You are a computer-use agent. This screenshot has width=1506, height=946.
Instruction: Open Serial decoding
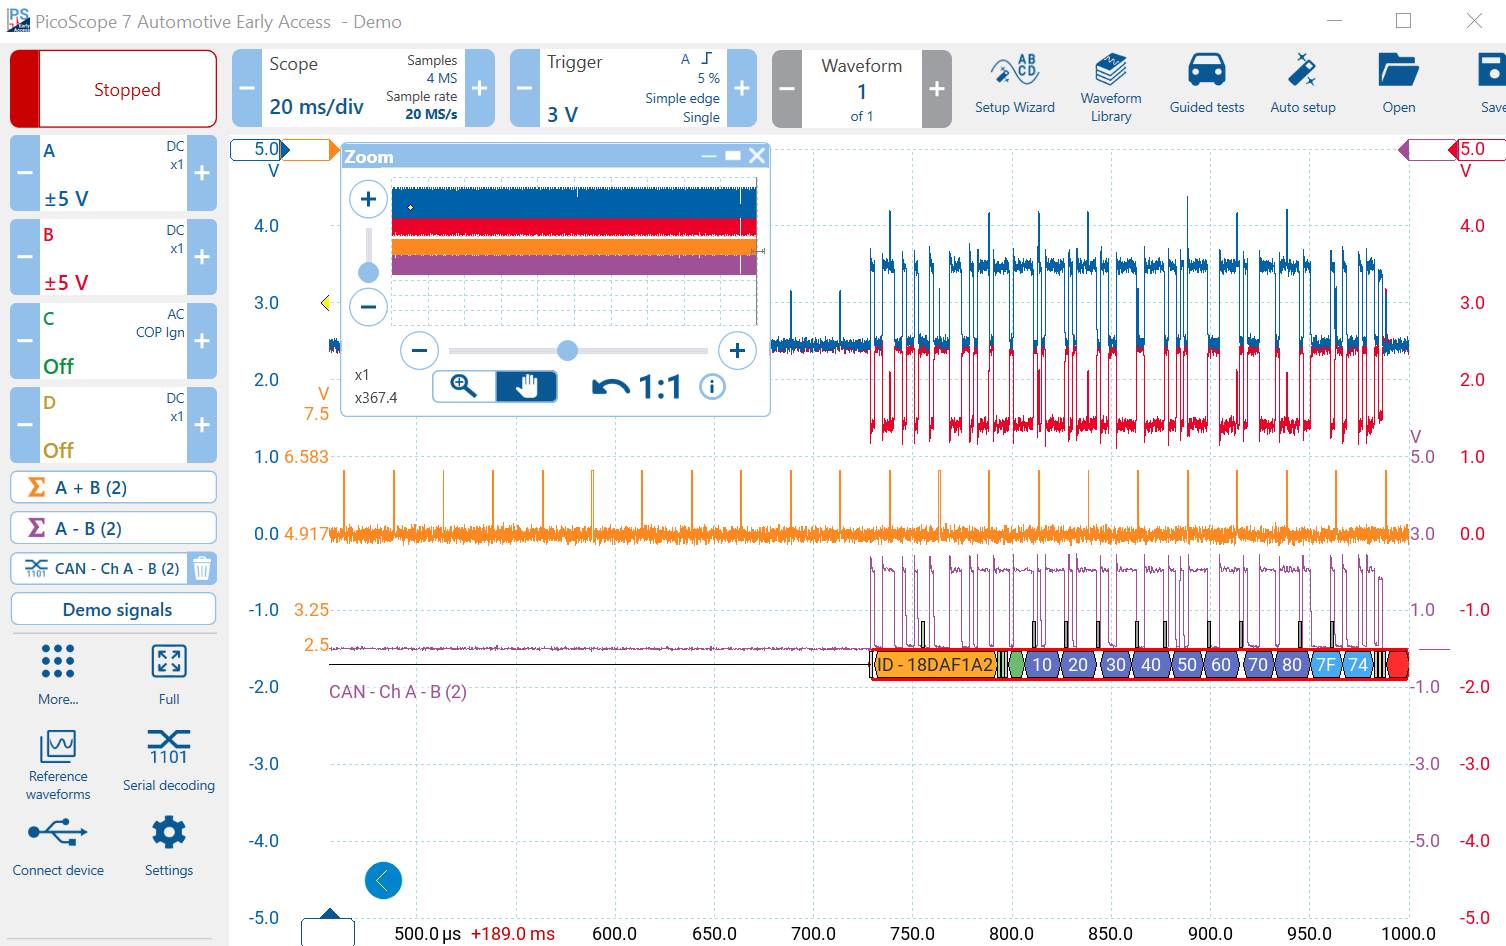[x=169, y=760]
